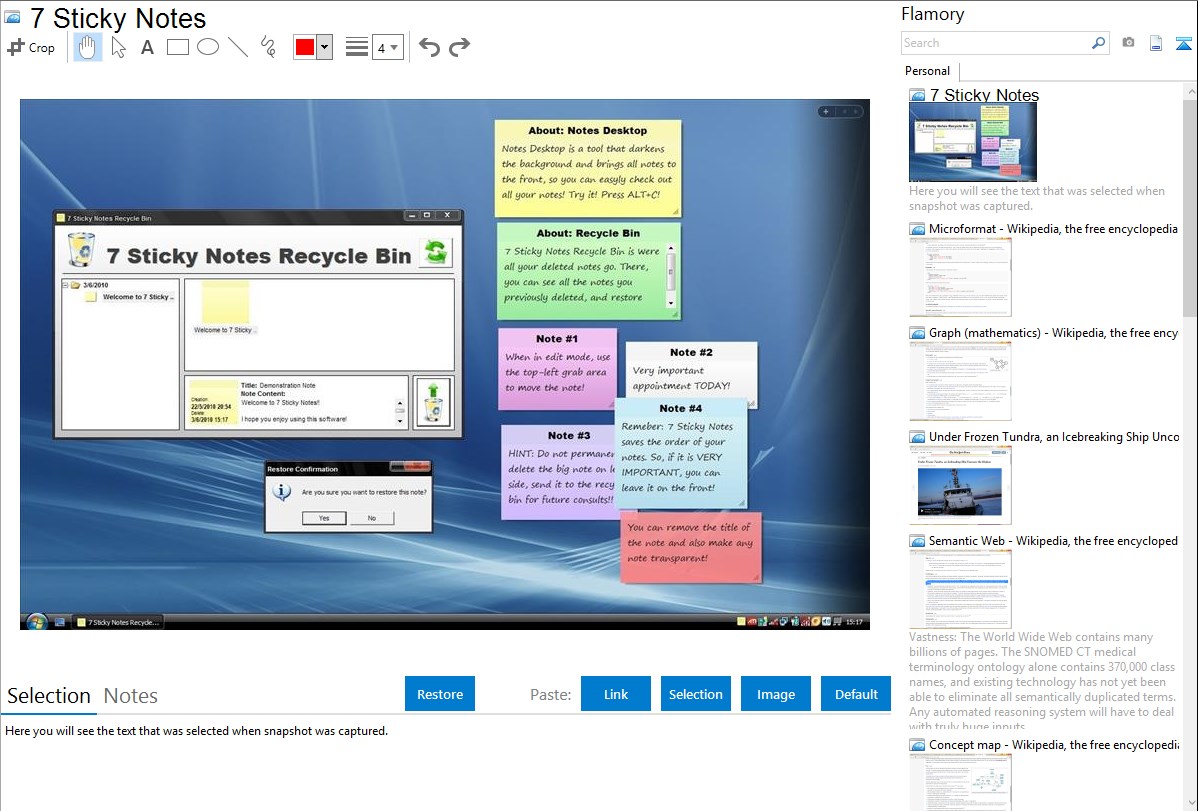Click the Flamory icon beside main title
1198x811 pixels.
(x=13, y=17)
